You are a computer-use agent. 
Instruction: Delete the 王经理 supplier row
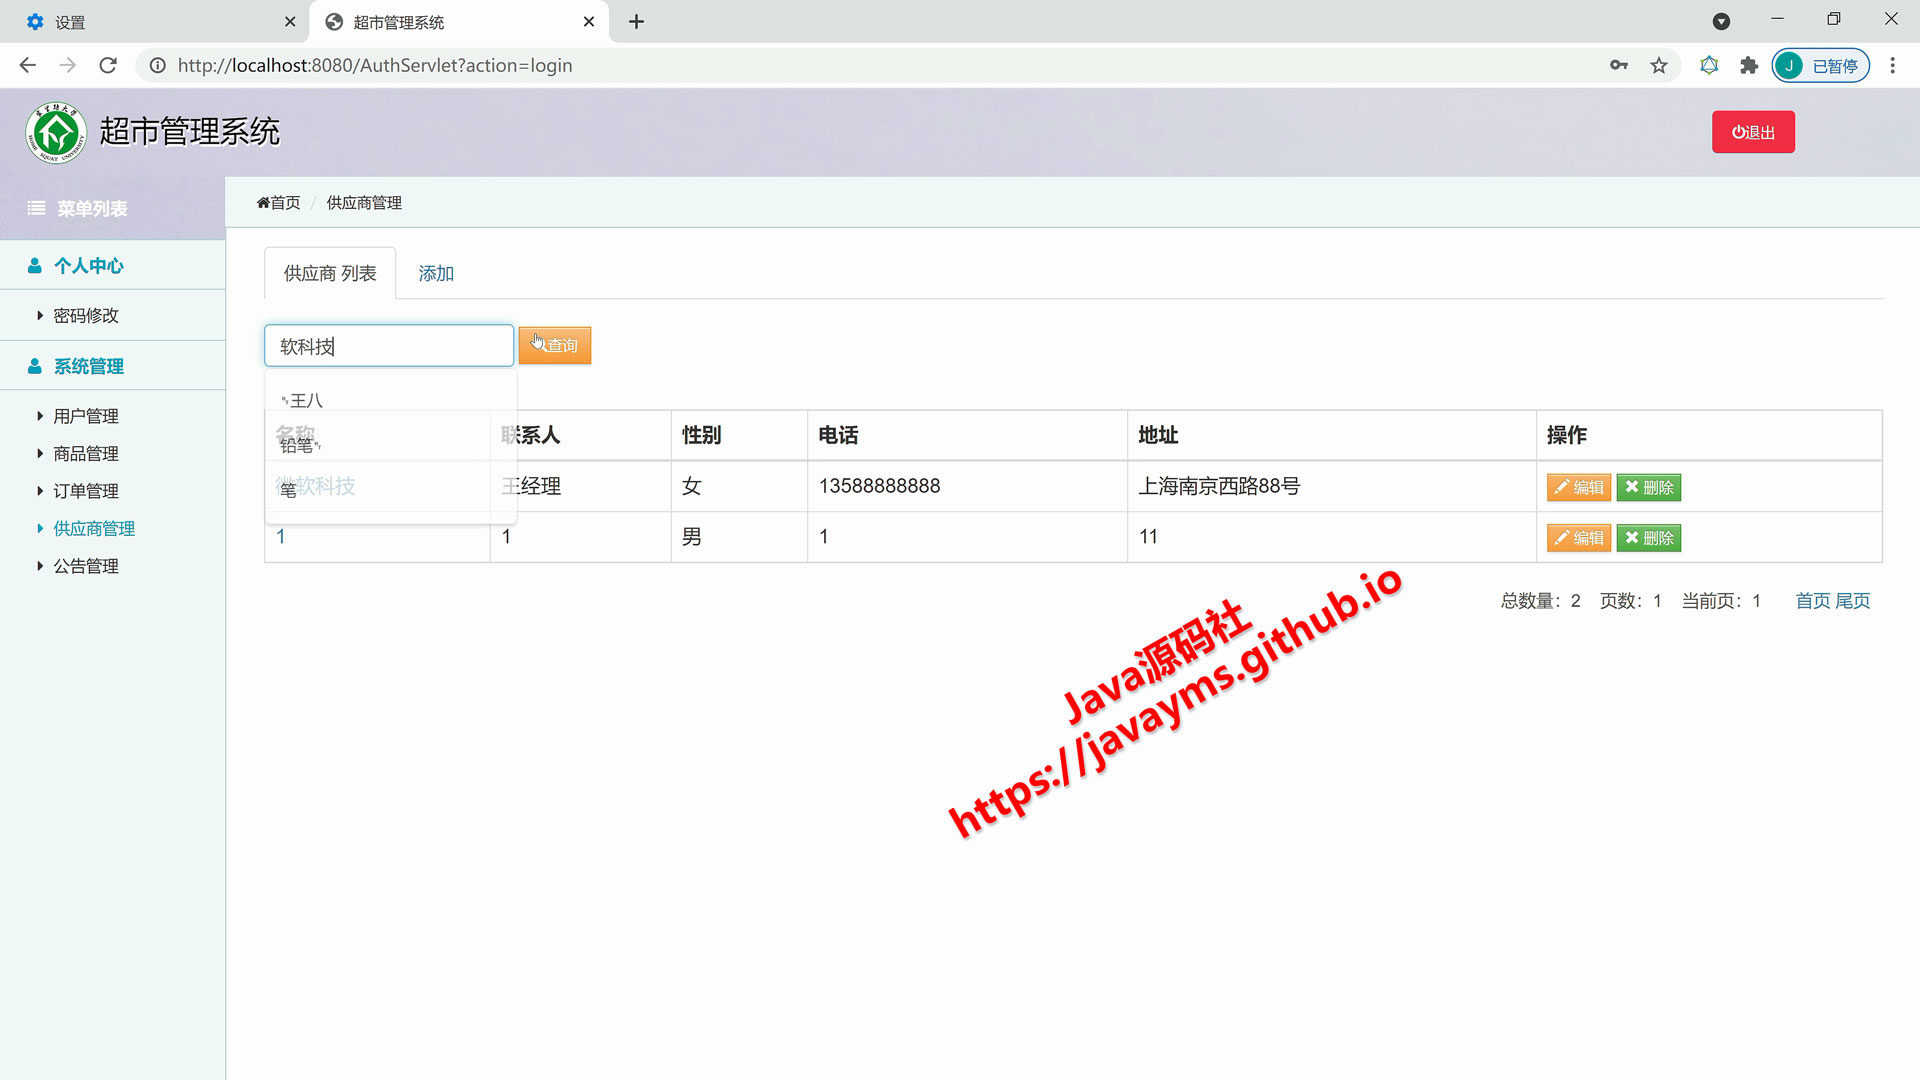tap(1649, 487)
